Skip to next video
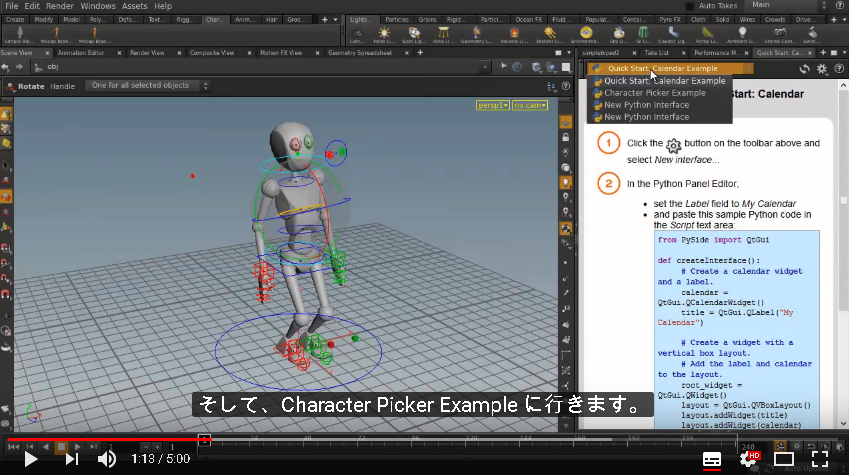This screenshot has height=475, width=849. (71, 459)
